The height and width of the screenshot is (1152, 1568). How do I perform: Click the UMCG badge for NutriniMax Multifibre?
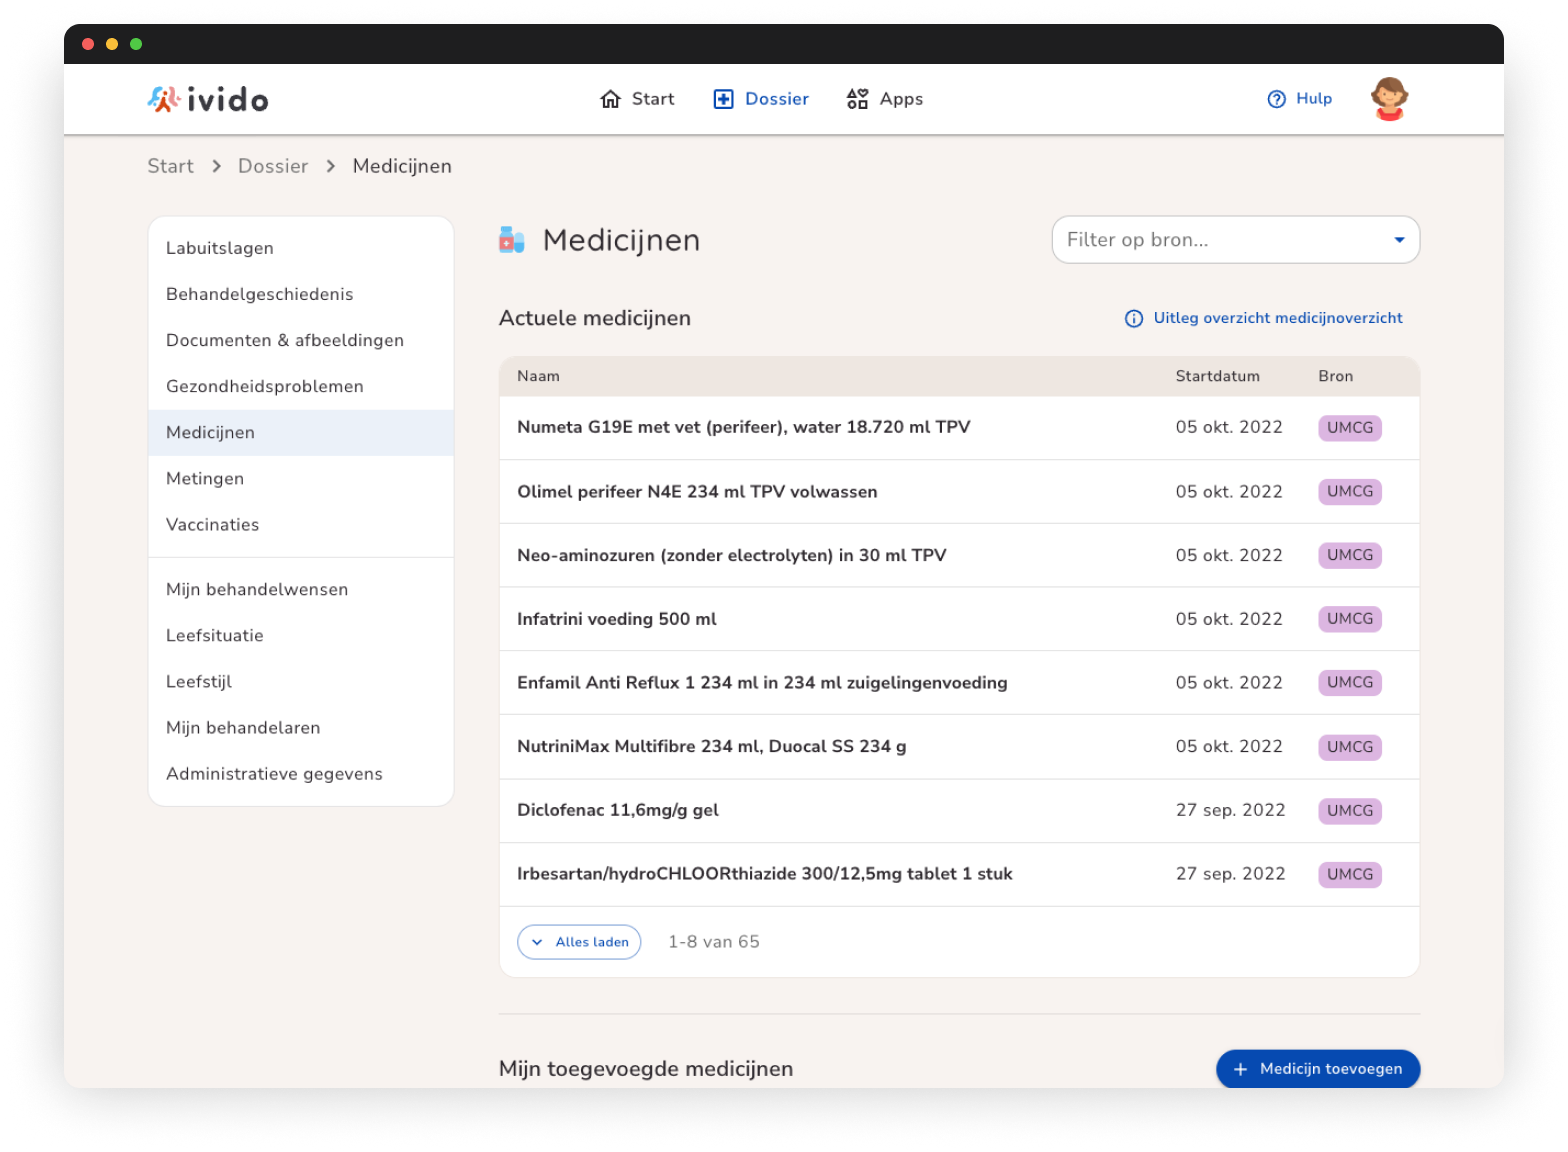(x=1350, y=747)
